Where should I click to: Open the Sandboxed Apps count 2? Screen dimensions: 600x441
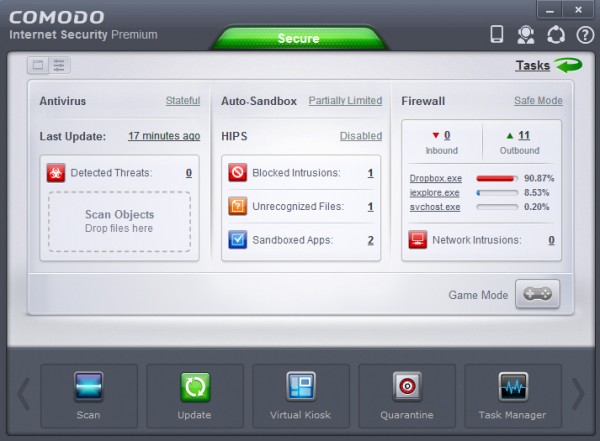(x=370, y=240)
